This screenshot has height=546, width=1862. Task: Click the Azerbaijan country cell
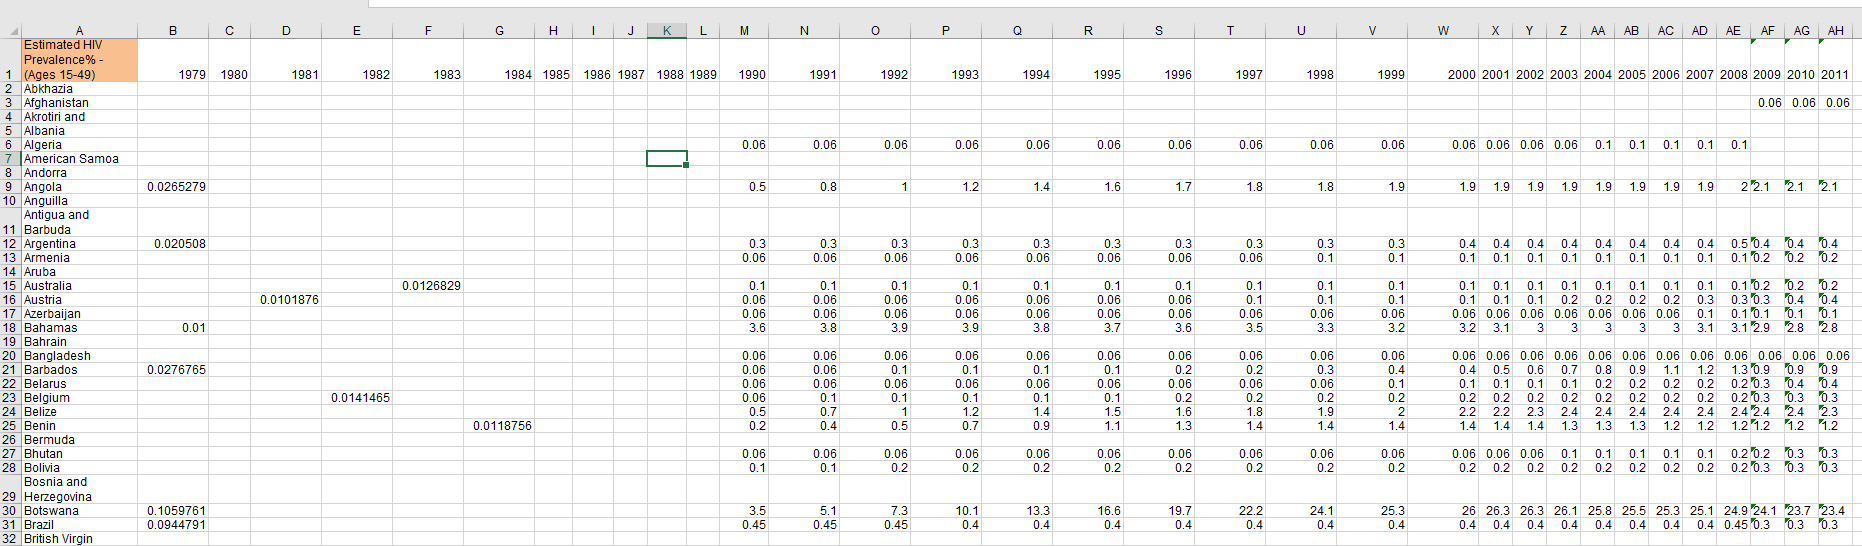(x=80, y=314)
